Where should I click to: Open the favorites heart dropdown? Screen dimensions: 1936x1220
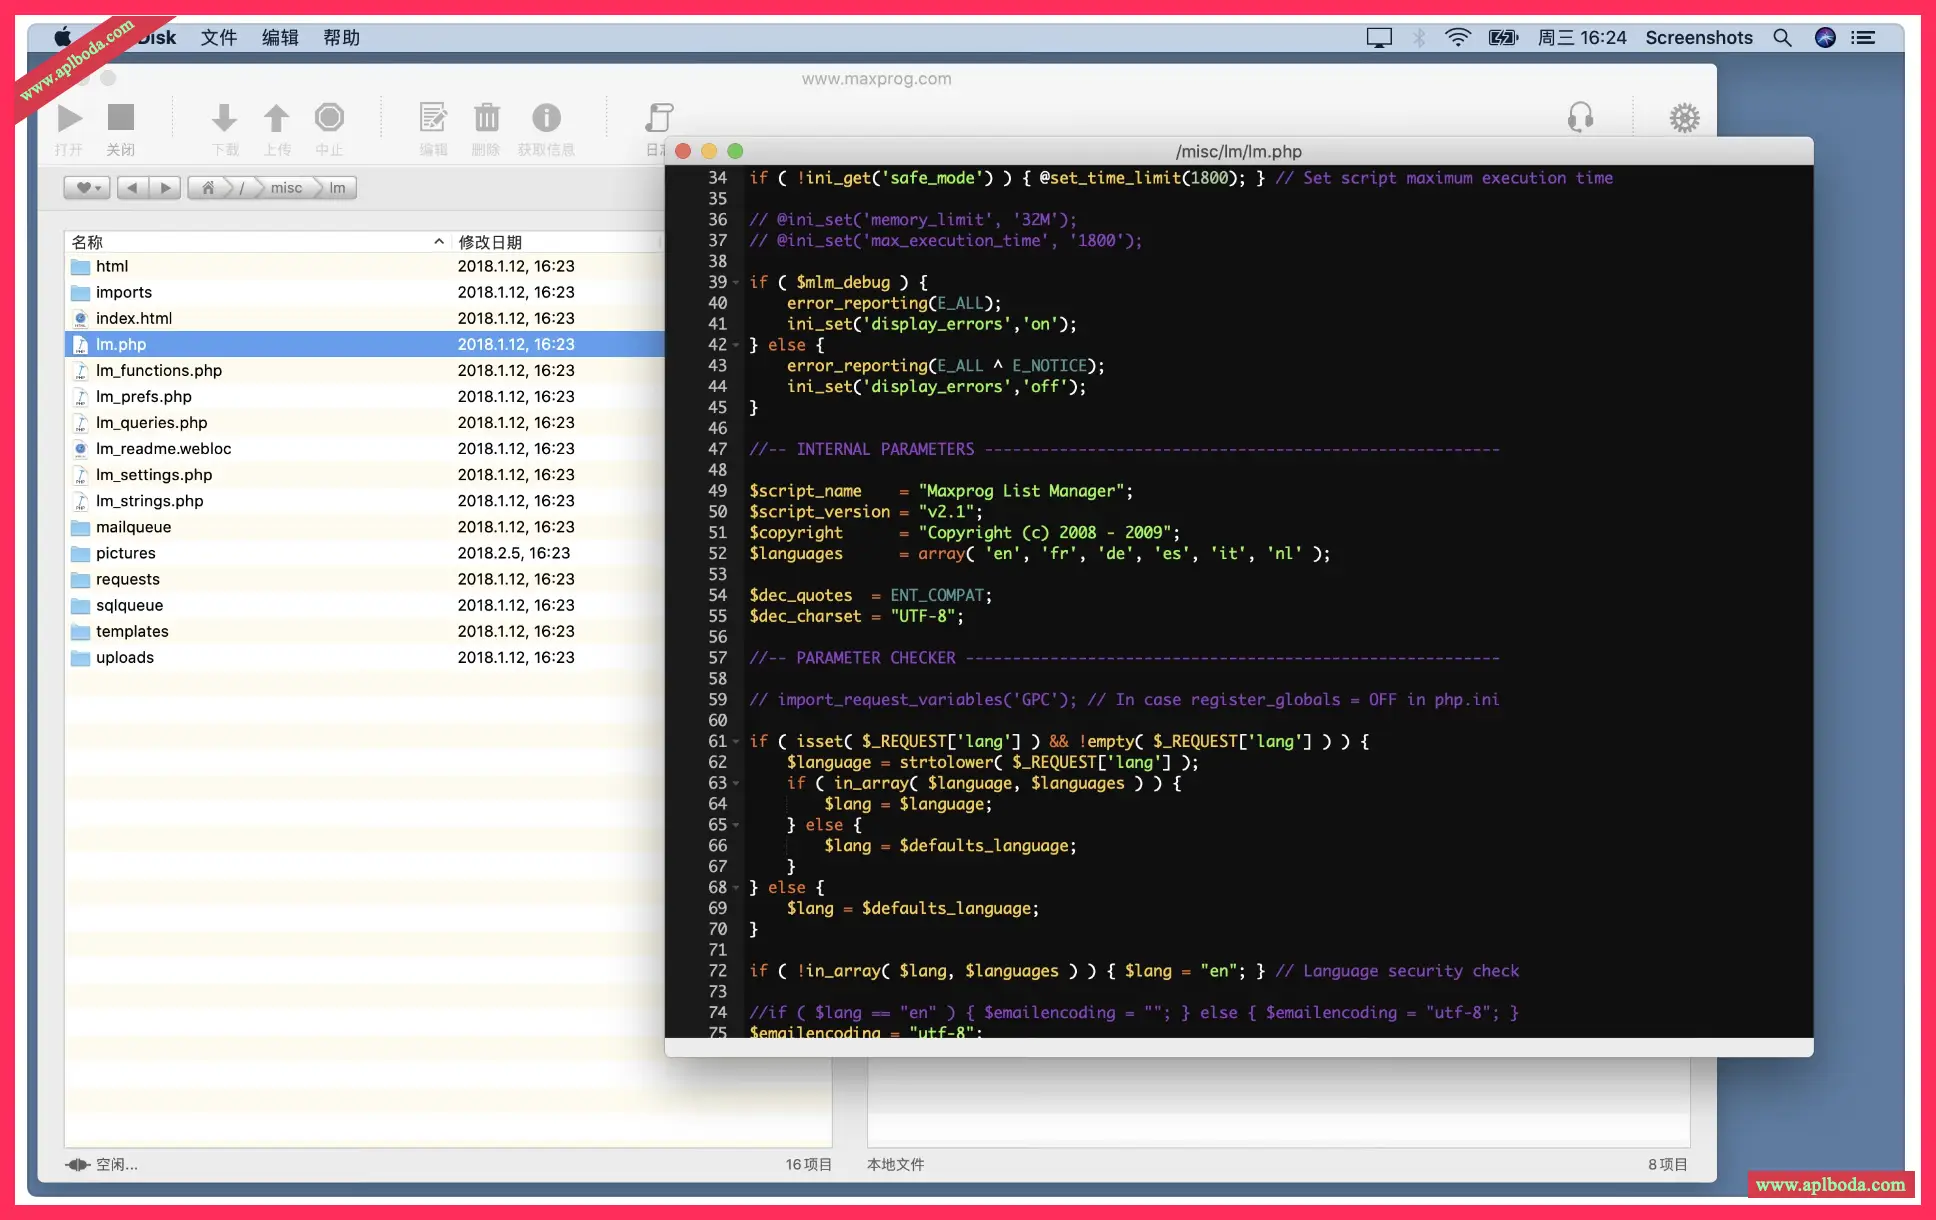(x=88, y=188)
